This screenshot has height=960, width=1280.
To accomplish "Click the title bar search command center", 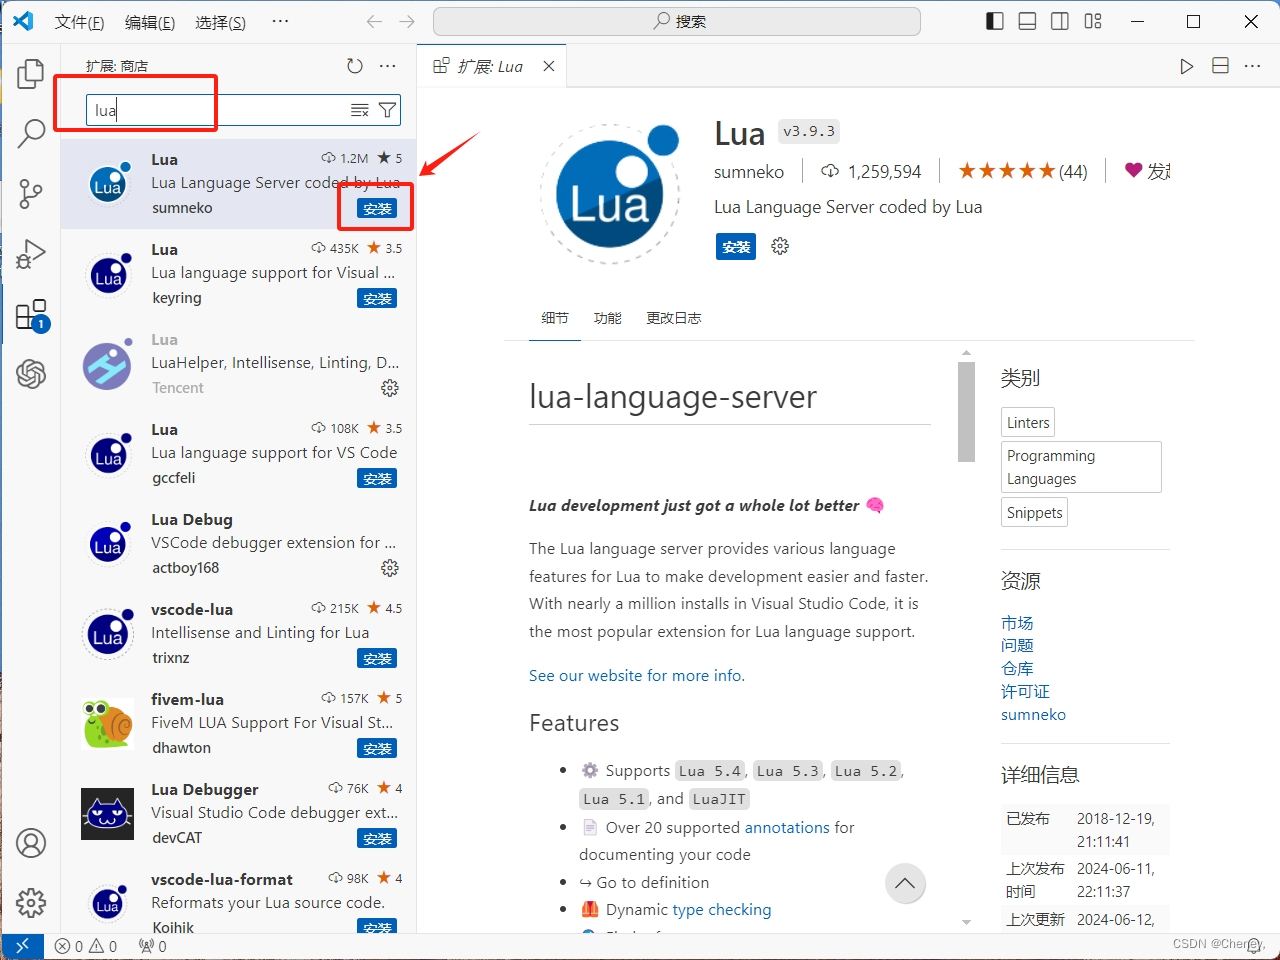I will click(x=677, y=21).
